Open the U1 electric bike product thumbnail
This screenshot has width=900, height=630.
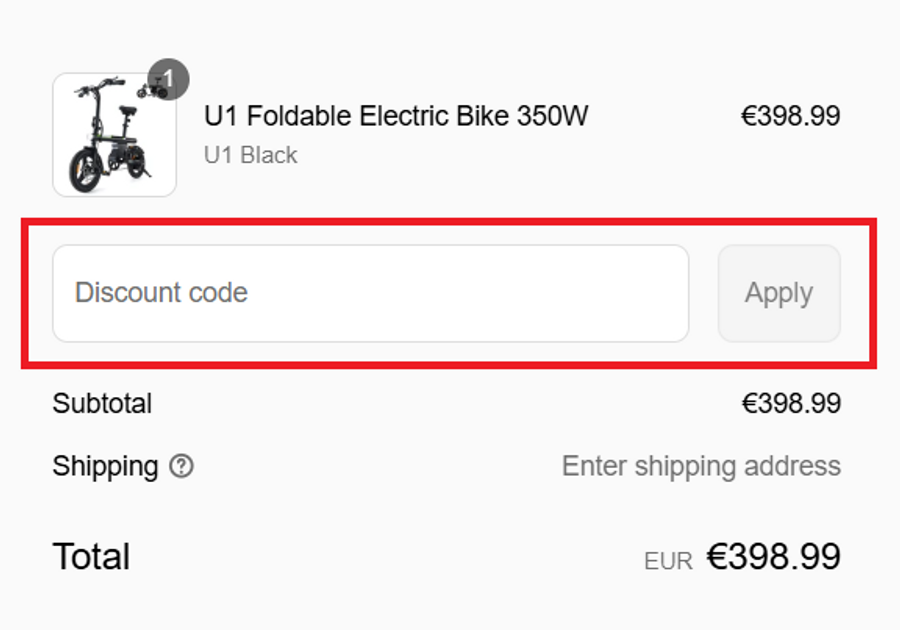point(114,134)
